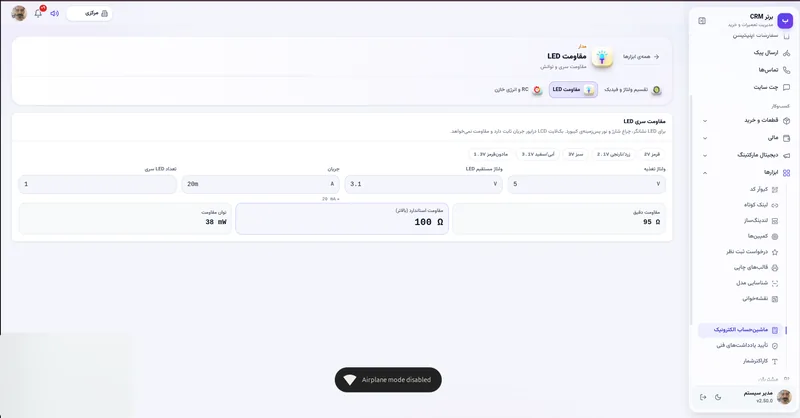Click the 38 mW resistor power result
Screen dimensions: 800x418
(125, 219)
